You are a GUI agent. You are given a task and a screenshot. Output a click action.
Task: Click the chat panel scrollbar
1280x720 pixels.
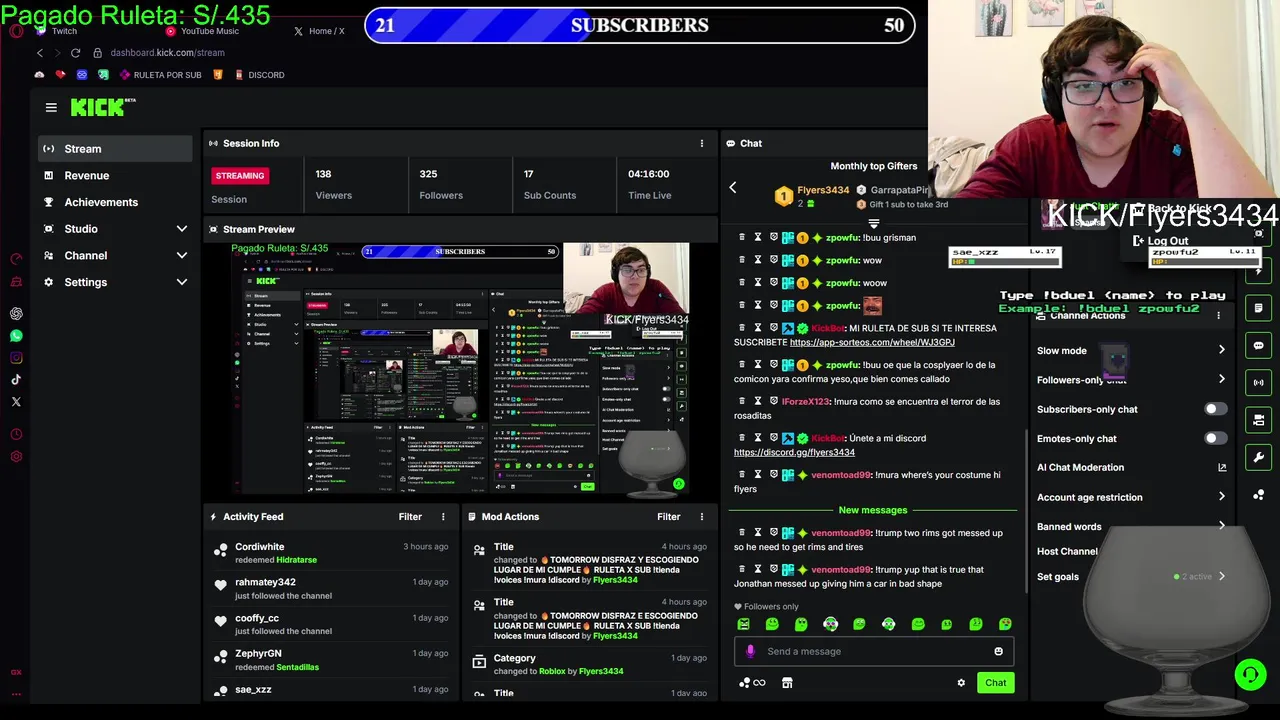pos(1026,510)
